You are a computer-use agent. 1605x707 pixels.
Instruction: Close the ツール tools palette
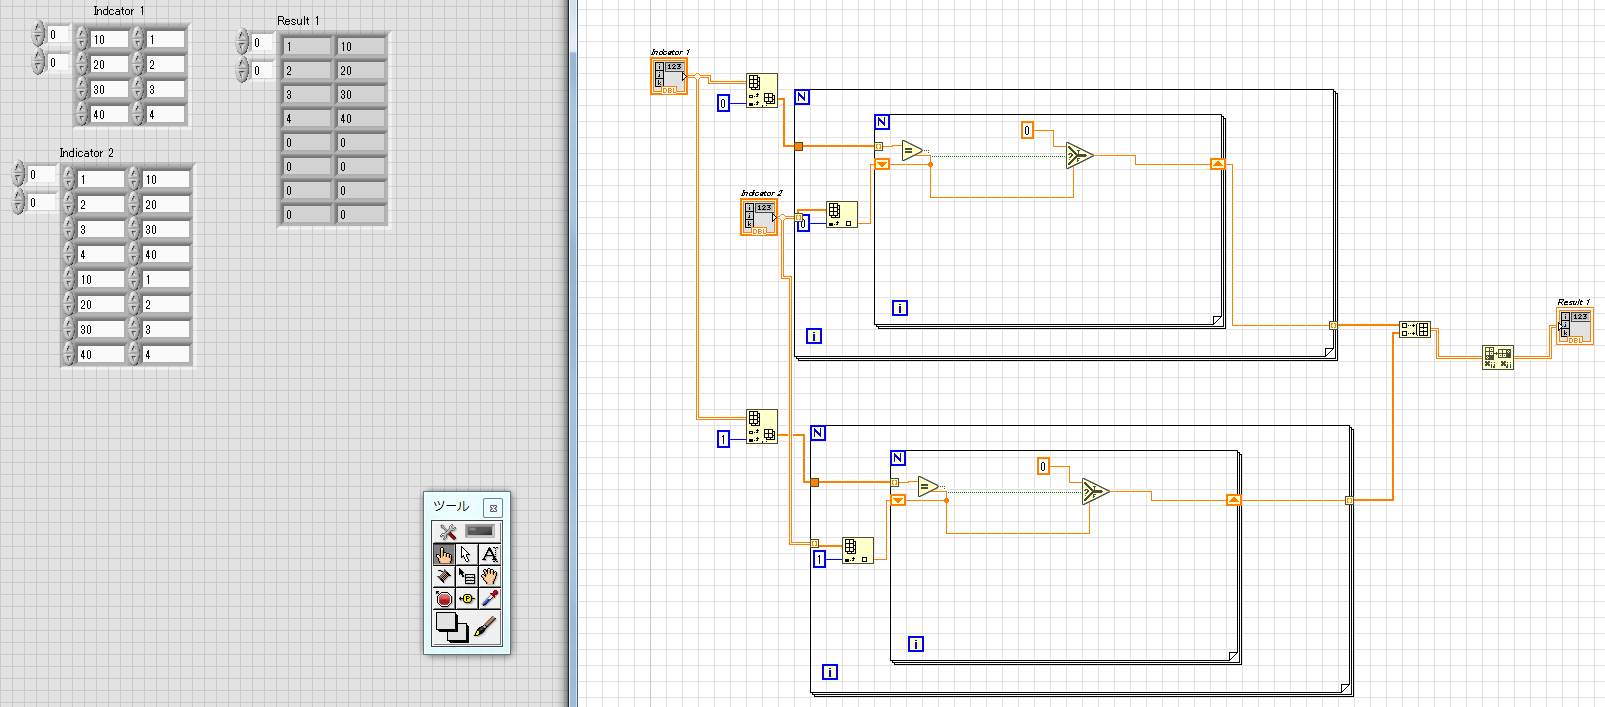pyautogui.click(x=493, y=508)
